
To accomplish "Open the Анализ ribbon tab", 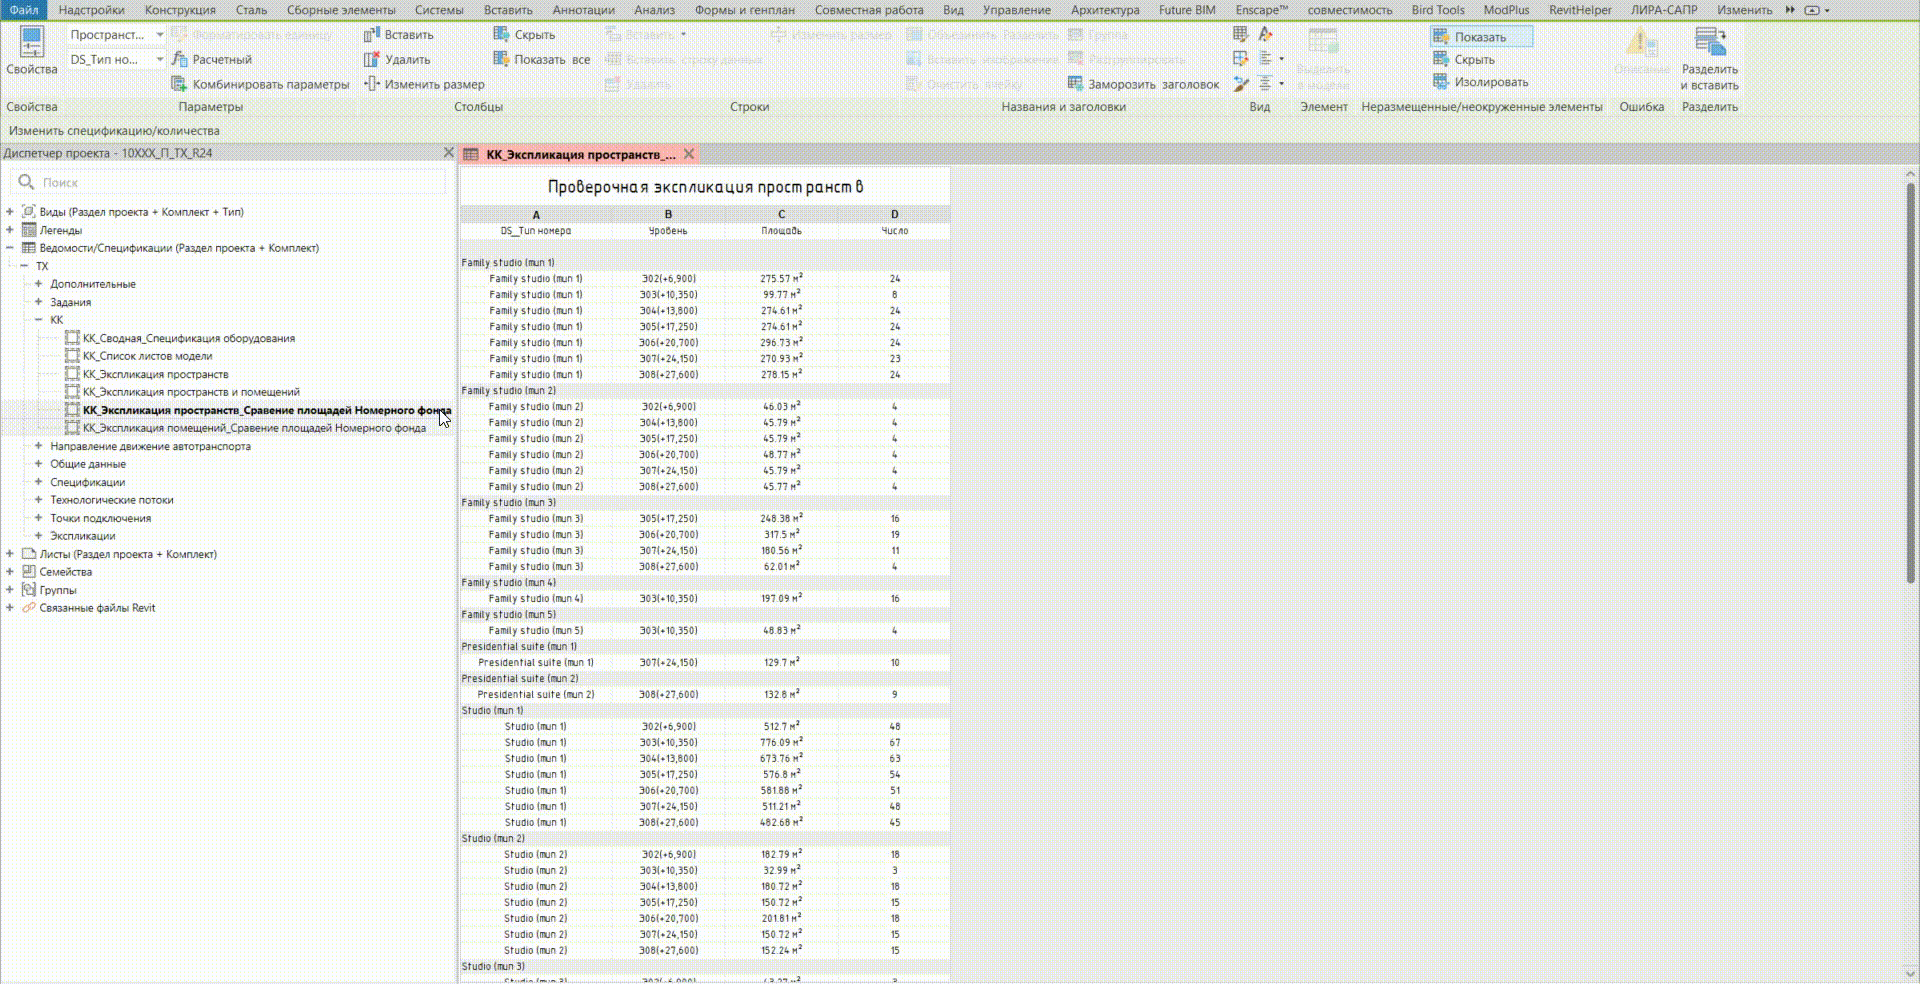I will 654,10.
